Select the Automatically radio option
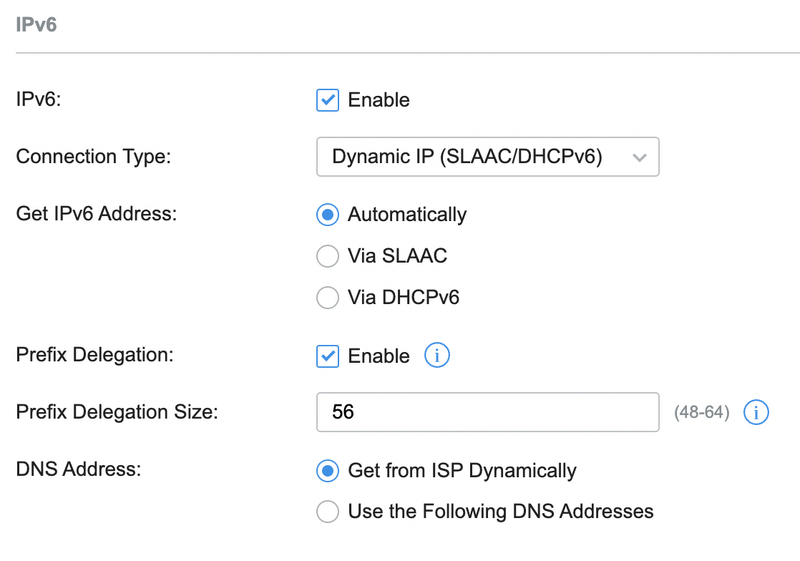 [x=328, y=215]
